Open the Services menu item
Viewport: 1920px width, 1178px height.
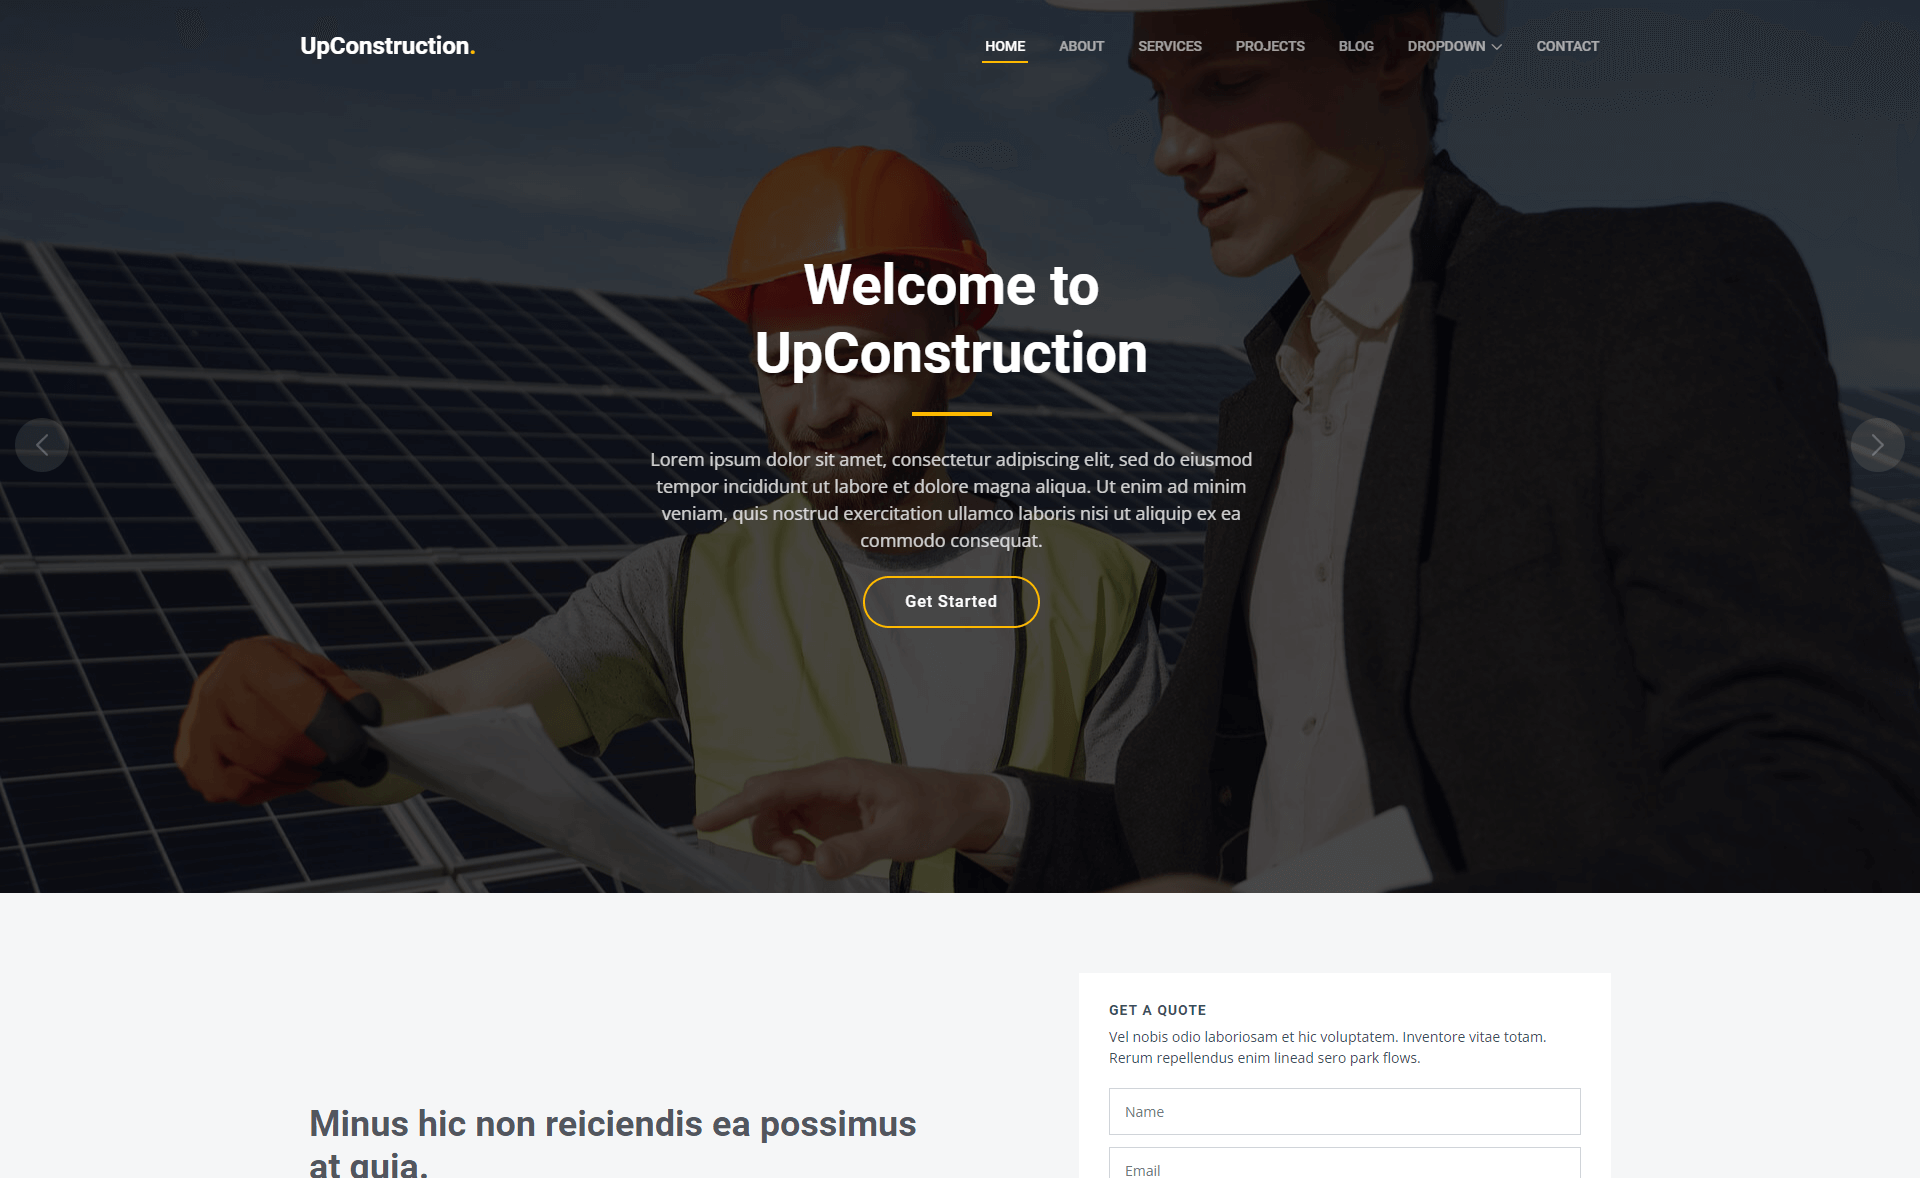1169,46
